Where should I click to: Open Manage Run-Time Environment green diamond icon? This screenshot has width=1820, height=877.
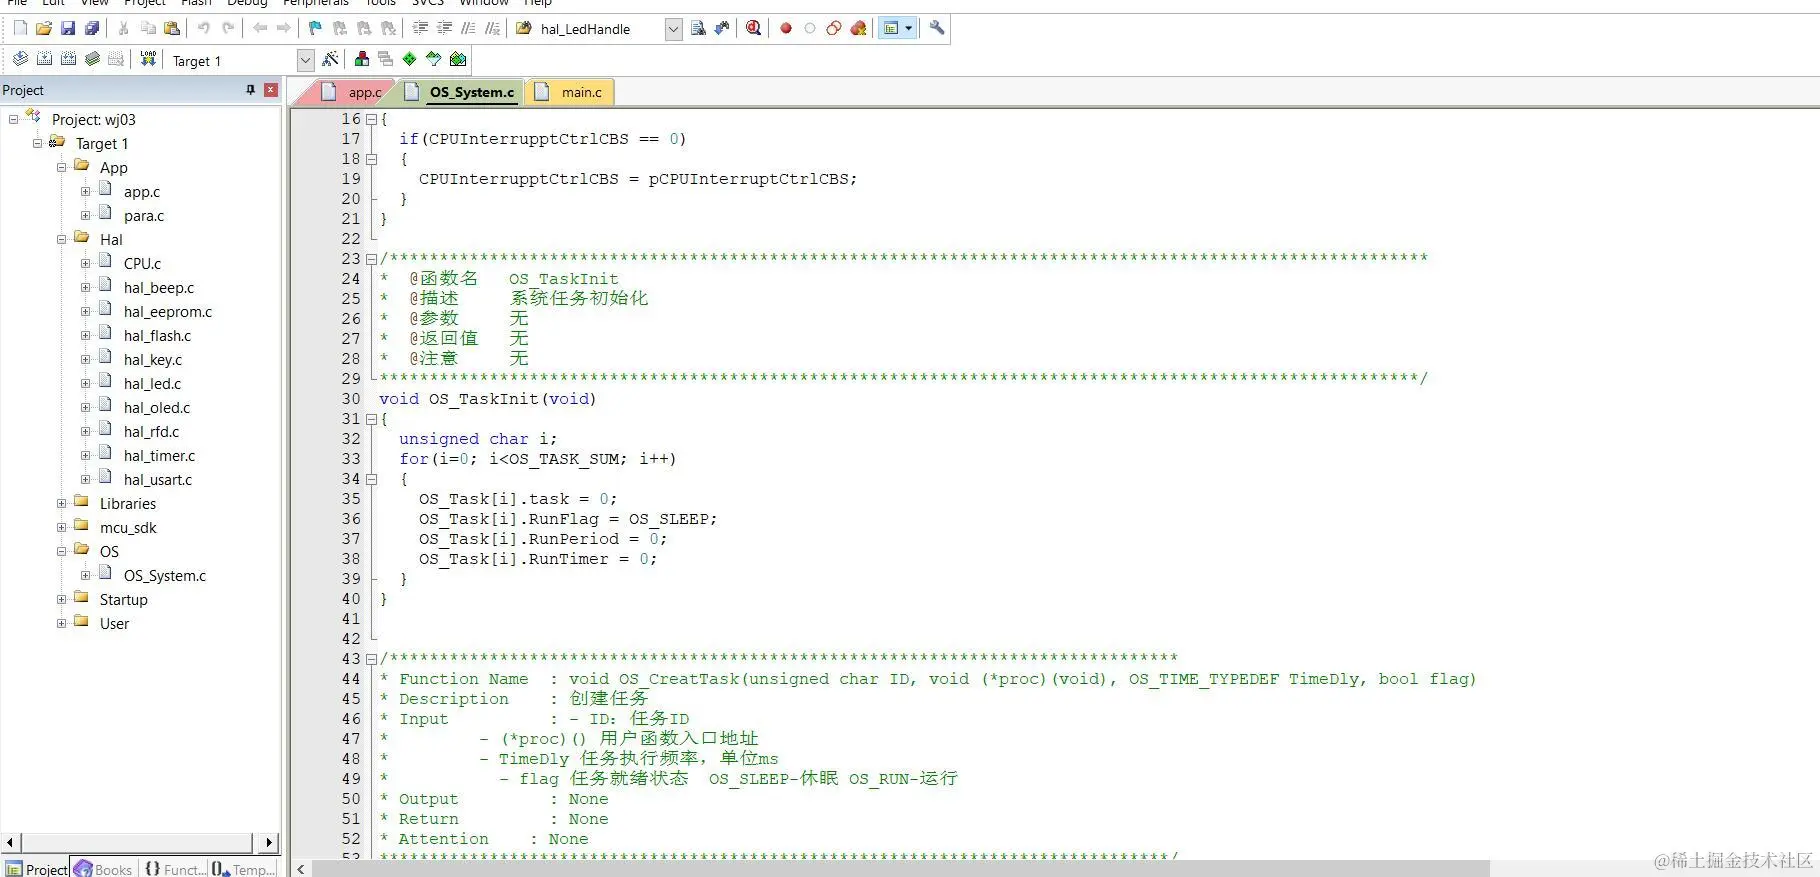pos(410,59)
